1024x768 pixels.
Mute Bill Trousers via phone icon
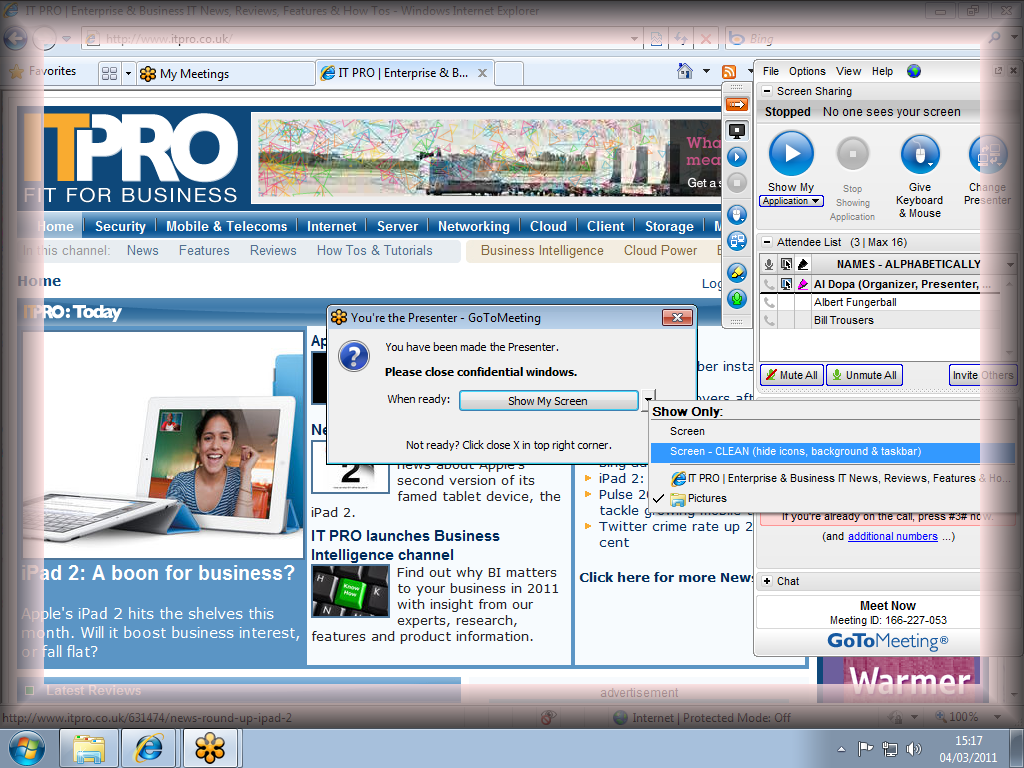(x=769, y=321)
